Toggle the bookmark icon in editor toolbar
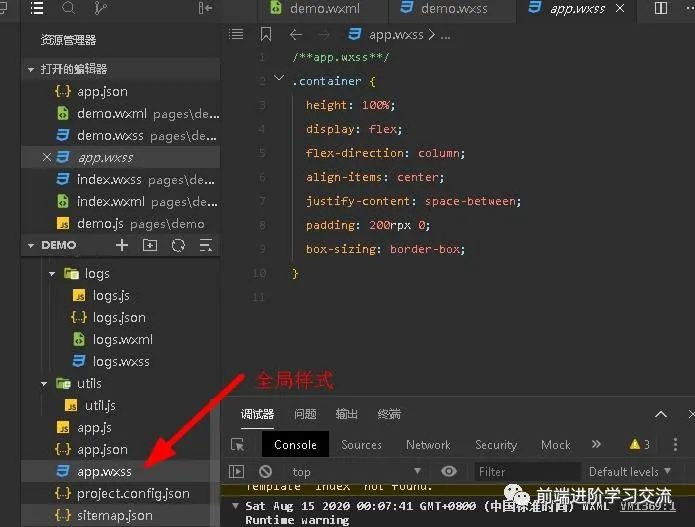 pos(265,34)
